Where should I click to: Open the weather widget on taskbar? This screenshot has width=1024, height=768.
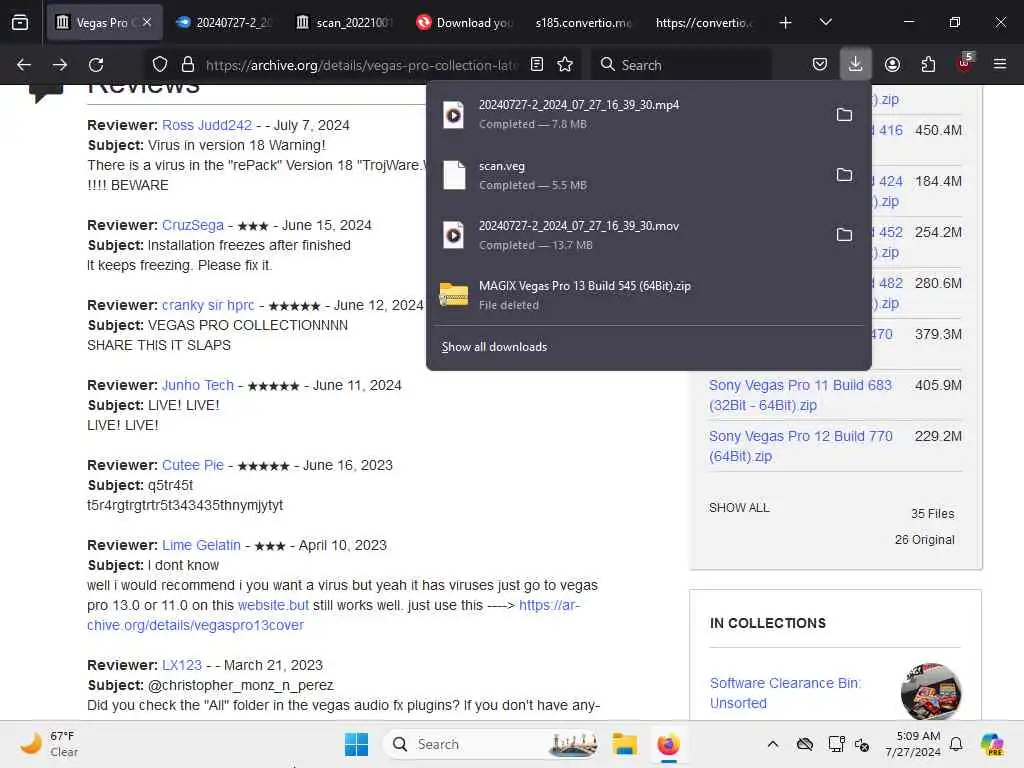point(49,744)
